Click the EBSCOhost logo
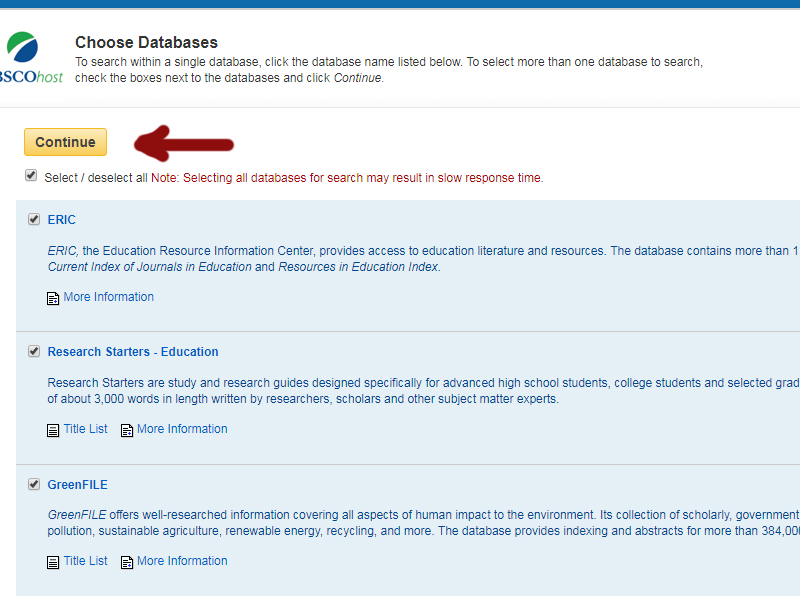This screenshot has height=596, width=800. click(x=31, y=57)
